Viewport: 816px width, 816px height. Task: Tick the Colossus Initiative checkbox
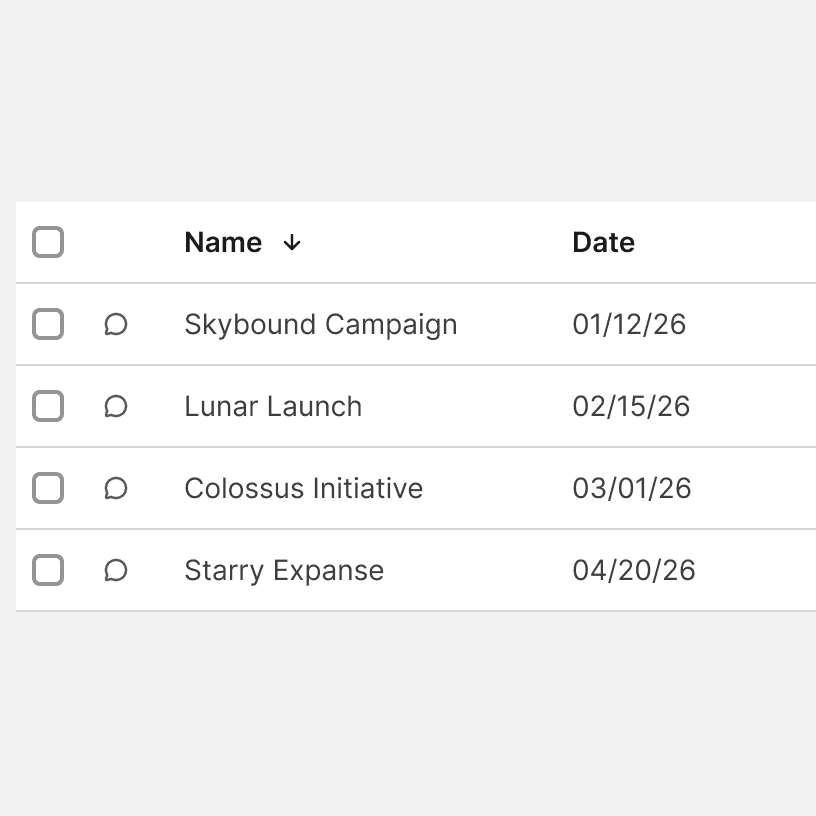pyautogui.click(x=48, y=488)
